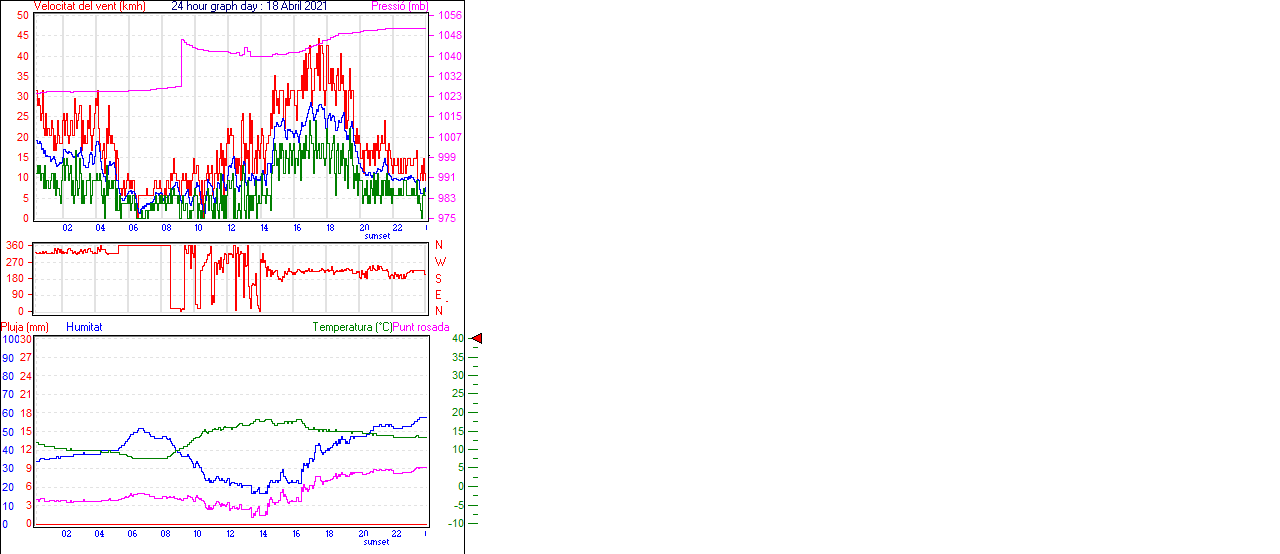Click the magenta pressure step-up near hour 09
Screen dimensions: 1280x554
[181, 62]
